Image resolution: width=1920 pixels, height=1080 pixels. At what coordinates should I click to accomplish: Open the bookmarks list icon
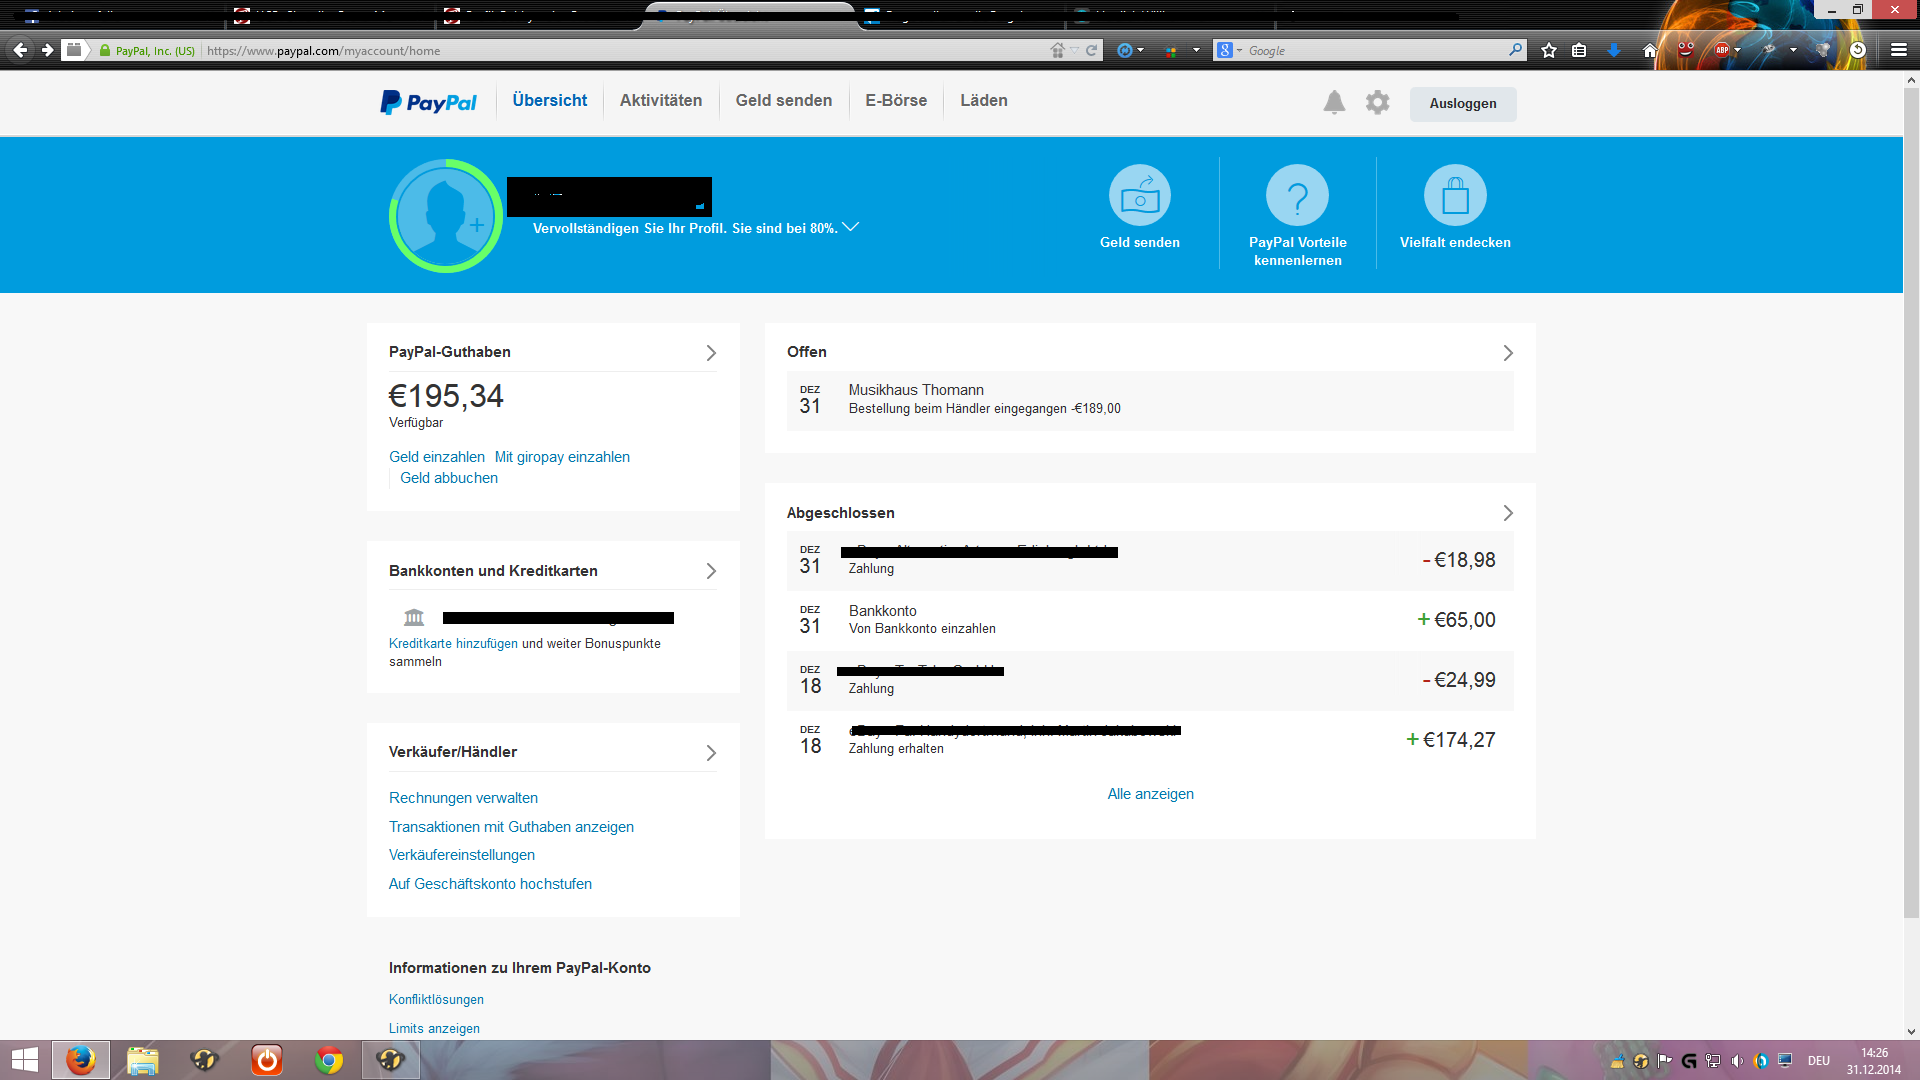(x=1579, y=50)
